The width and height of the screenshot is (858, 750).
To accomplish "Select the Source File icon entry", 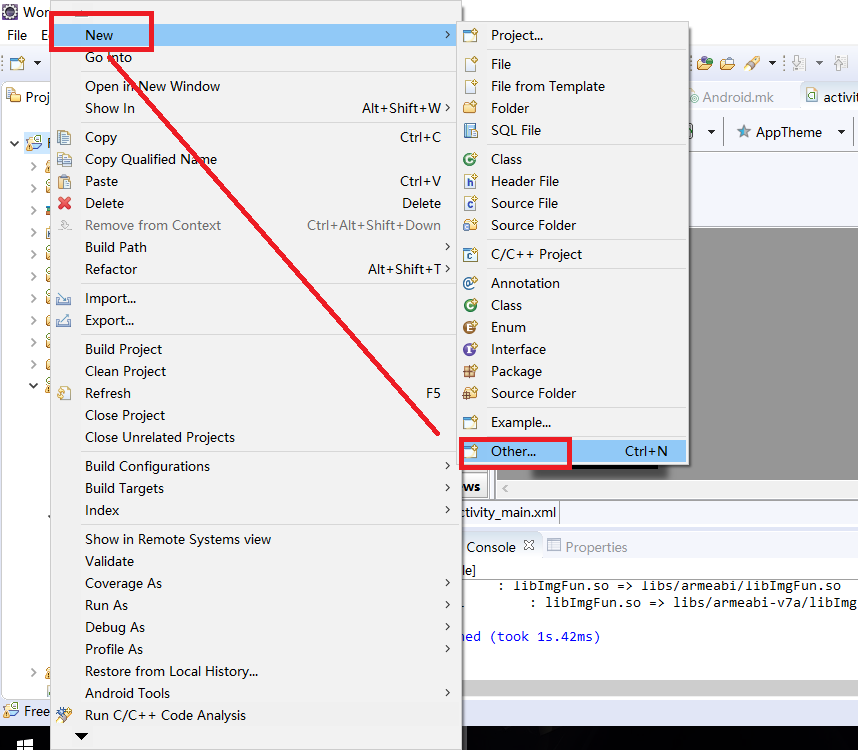I will [x=573, y=204].
